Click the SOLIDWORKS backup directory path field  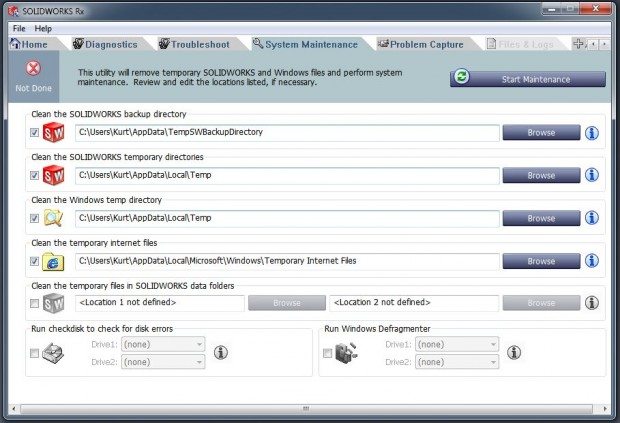click(x=286, y=133)
